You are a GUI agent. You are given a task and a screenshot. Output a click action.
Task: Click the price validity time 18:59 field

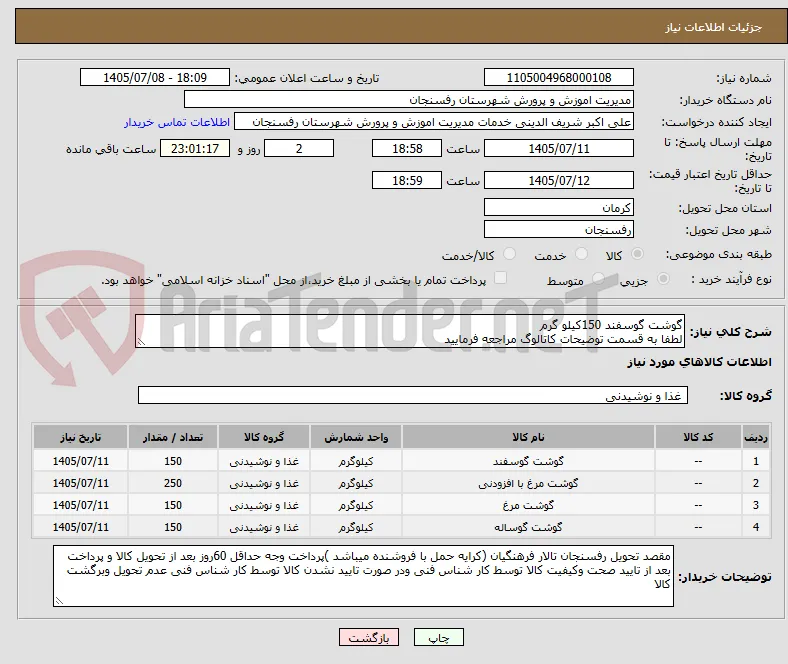pyautogui.click(x=407, y=180)
